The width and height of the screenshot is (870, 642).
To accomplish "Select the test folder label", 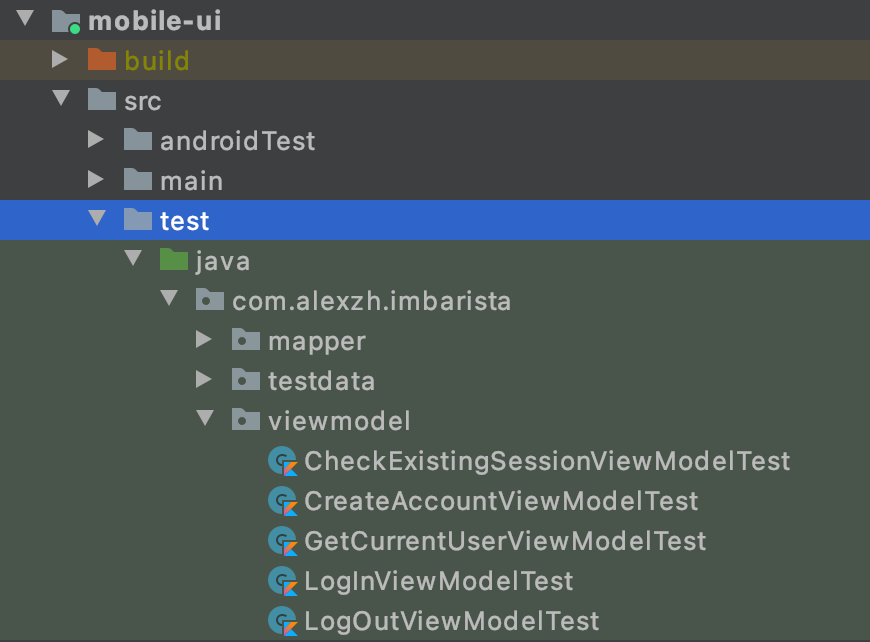I will 184,220.
